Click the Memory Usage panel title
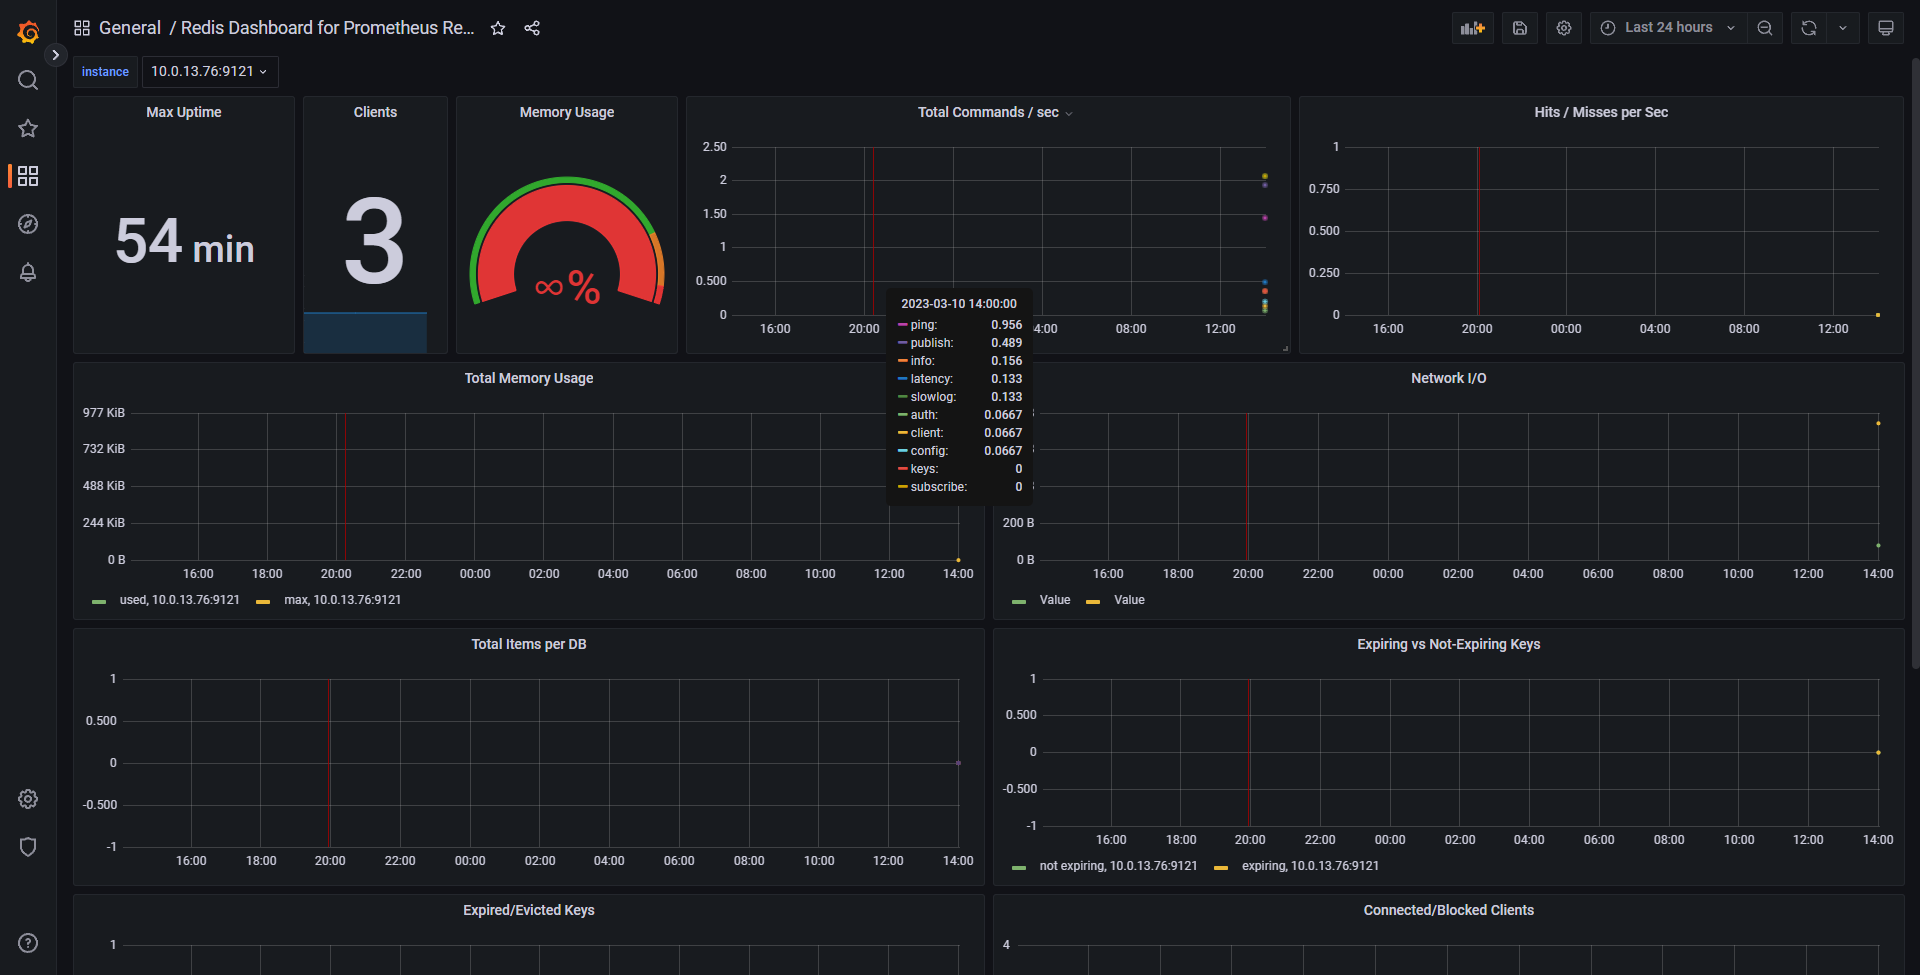1920x975 pixels. 567,112
